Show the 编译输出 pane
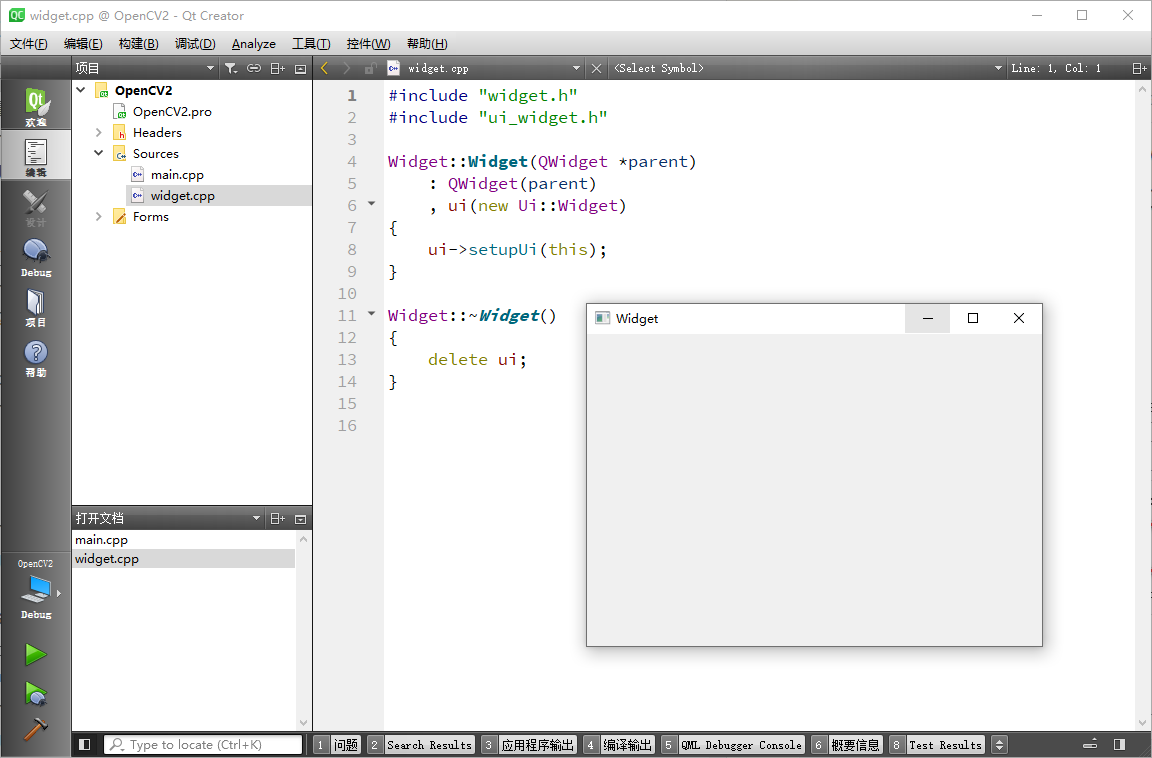Image resolution: width=1152 pixels, height=758 pixels. click(619, 745)
